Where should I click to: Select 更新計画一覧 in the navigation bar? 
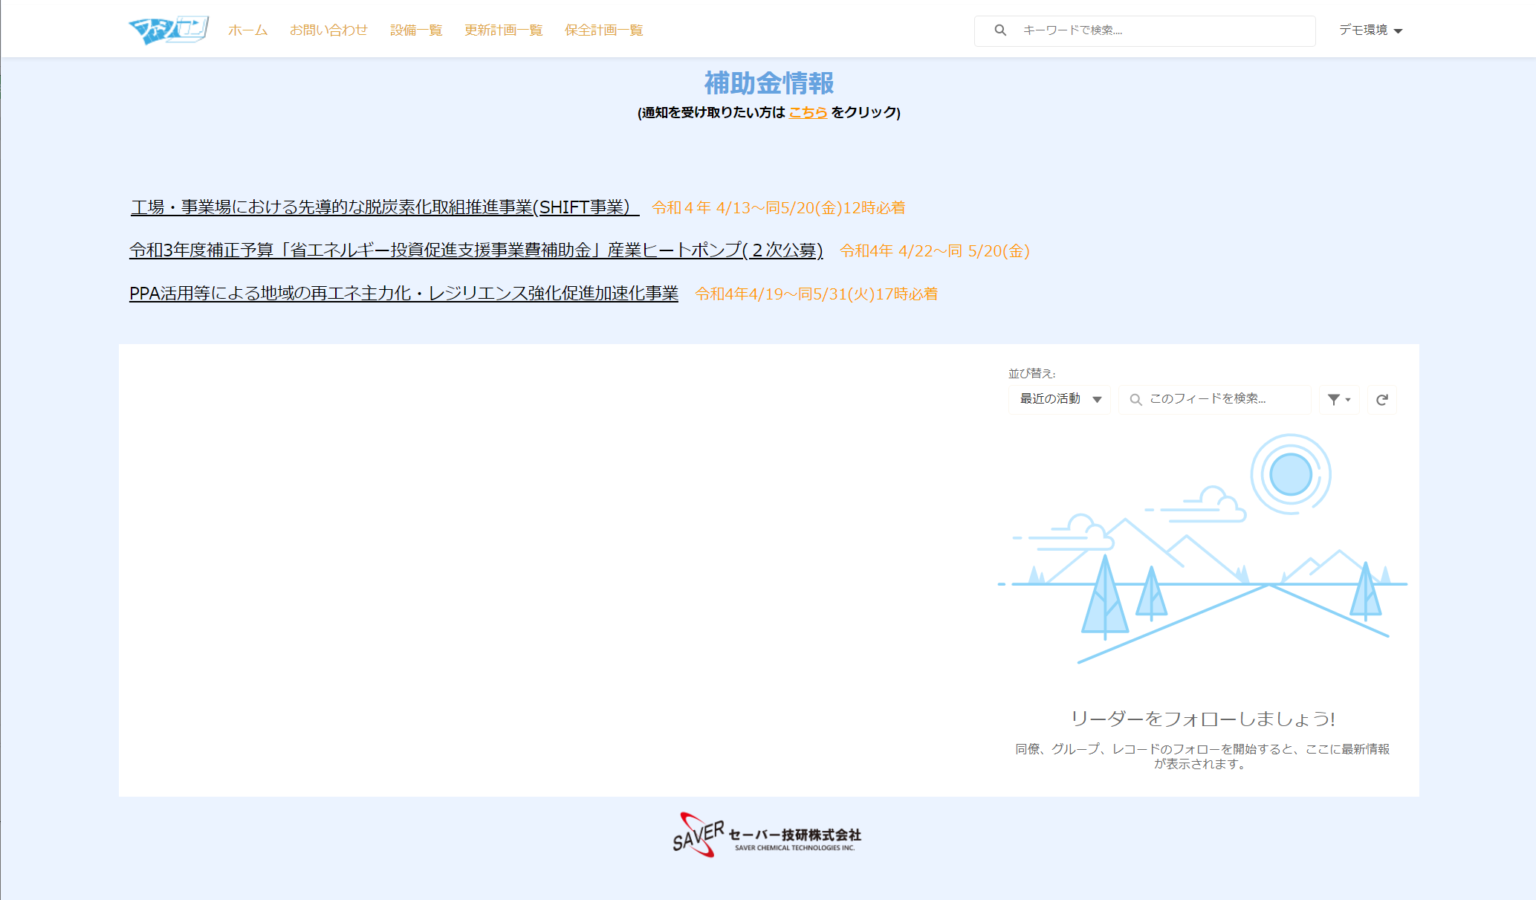point(503,30)
